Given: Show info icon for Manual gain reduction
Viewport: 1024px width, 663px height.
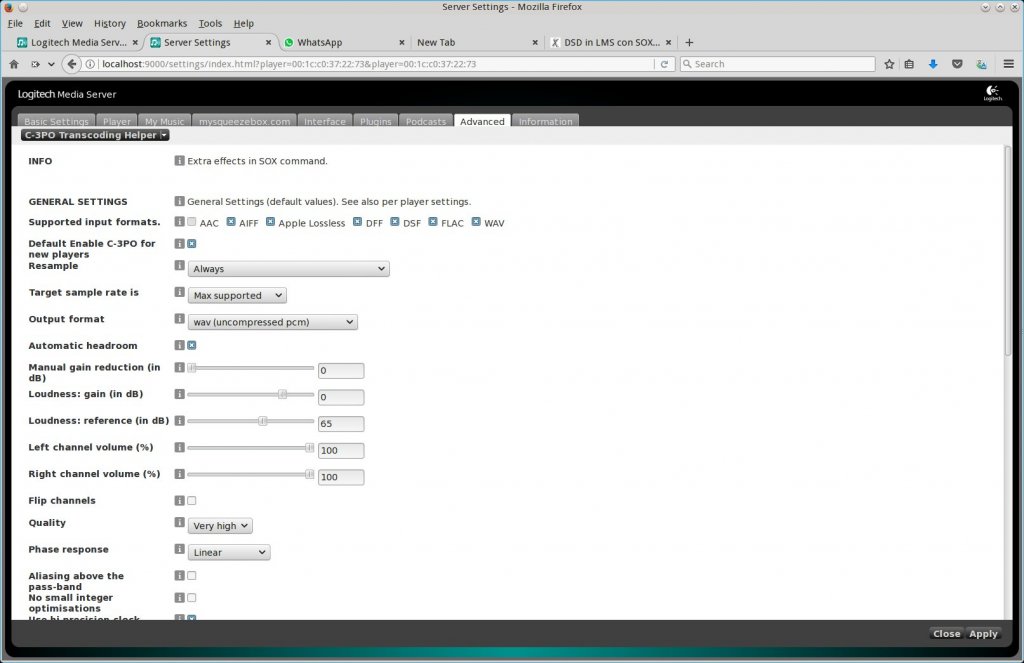Looking at the screenshot, I should pos(179,368).
